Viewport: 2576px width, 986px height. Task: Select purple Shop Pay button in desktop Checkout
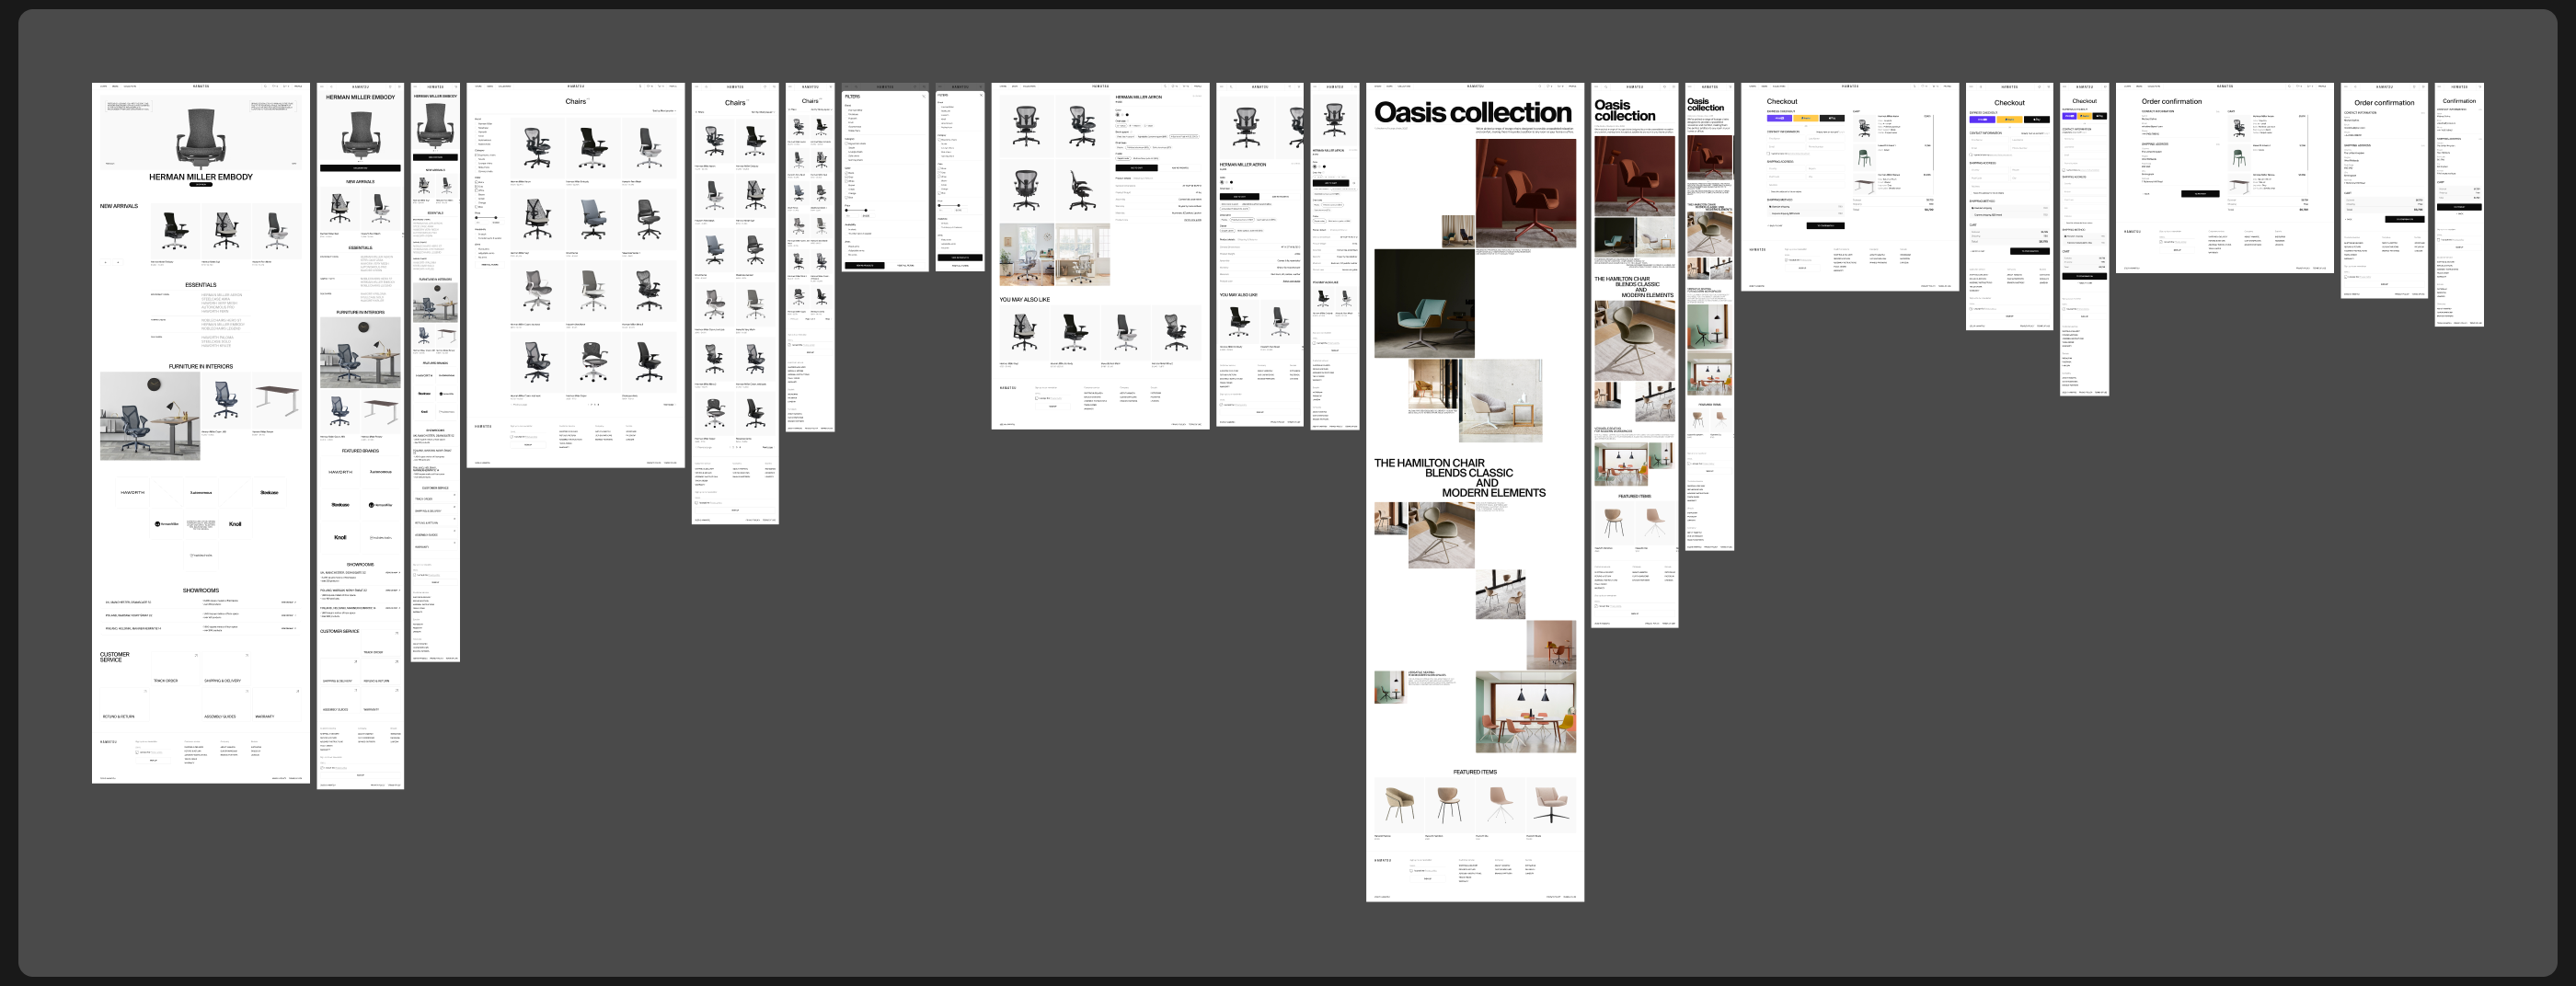1778,118
